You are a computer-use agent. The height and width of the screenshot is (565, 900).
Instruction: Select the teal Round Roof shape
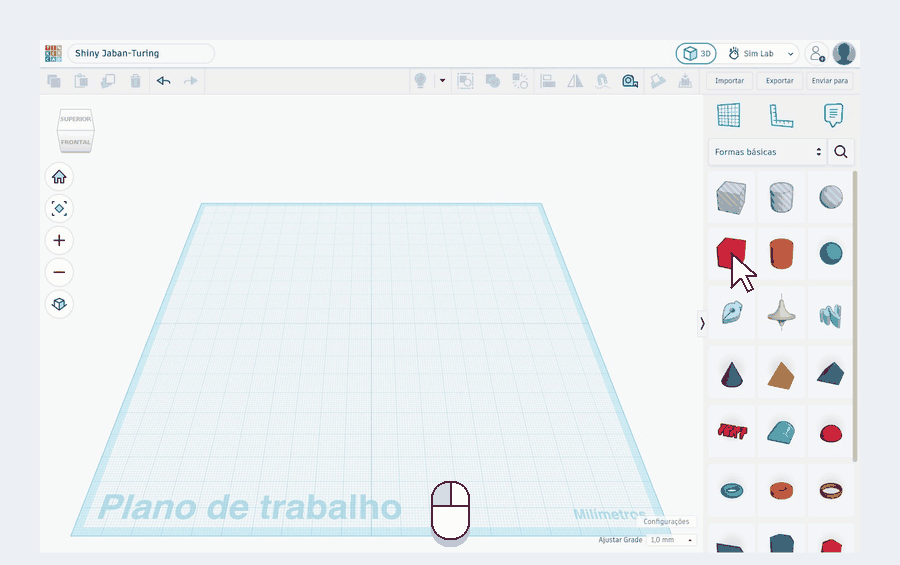(x=781, y=432)
